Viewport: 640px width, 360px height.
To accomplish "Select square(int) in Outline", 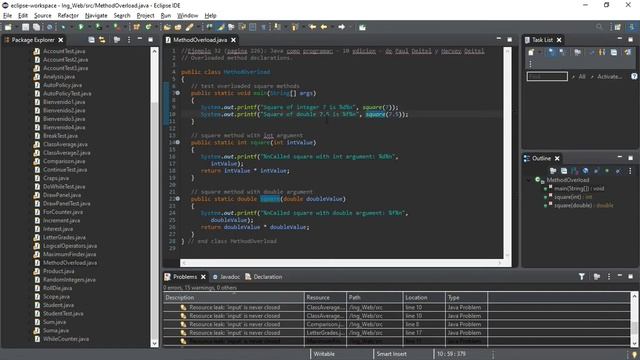I will pos(573,197).
